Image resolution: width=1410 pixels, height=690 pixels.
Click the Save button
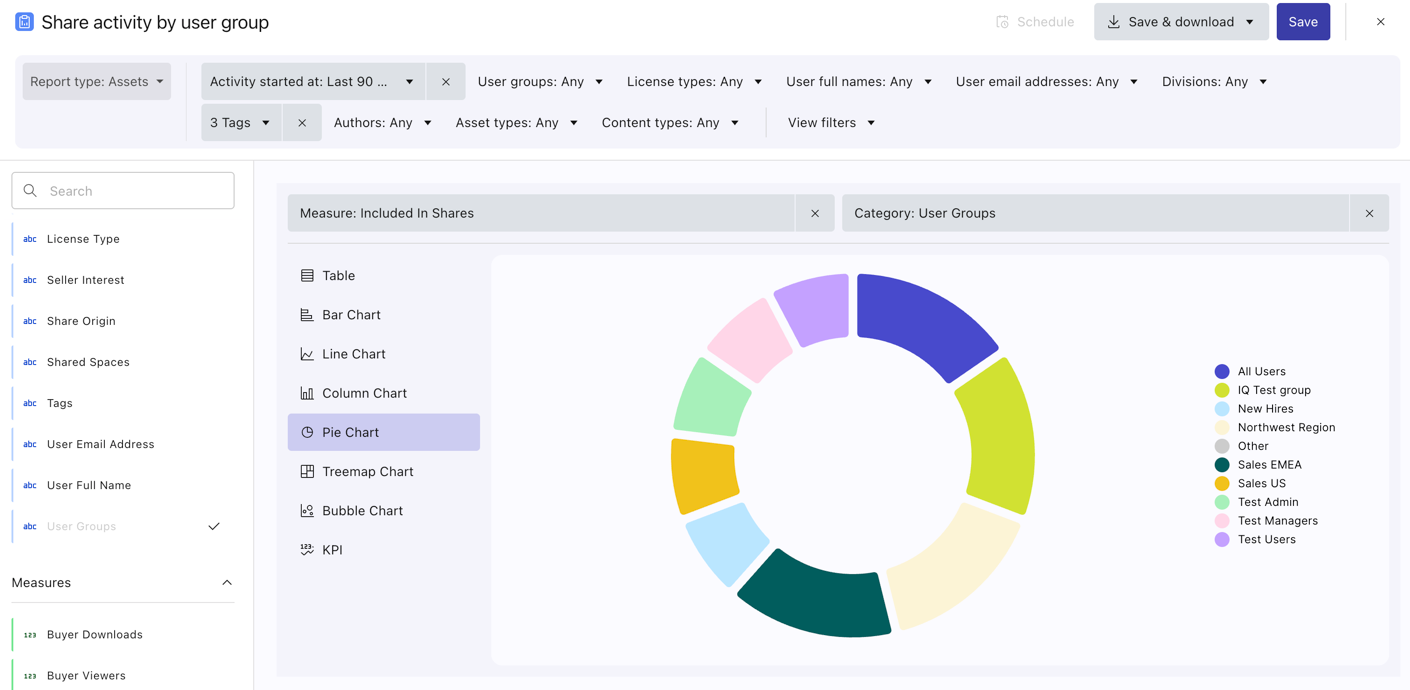(x=1302, y=22)
